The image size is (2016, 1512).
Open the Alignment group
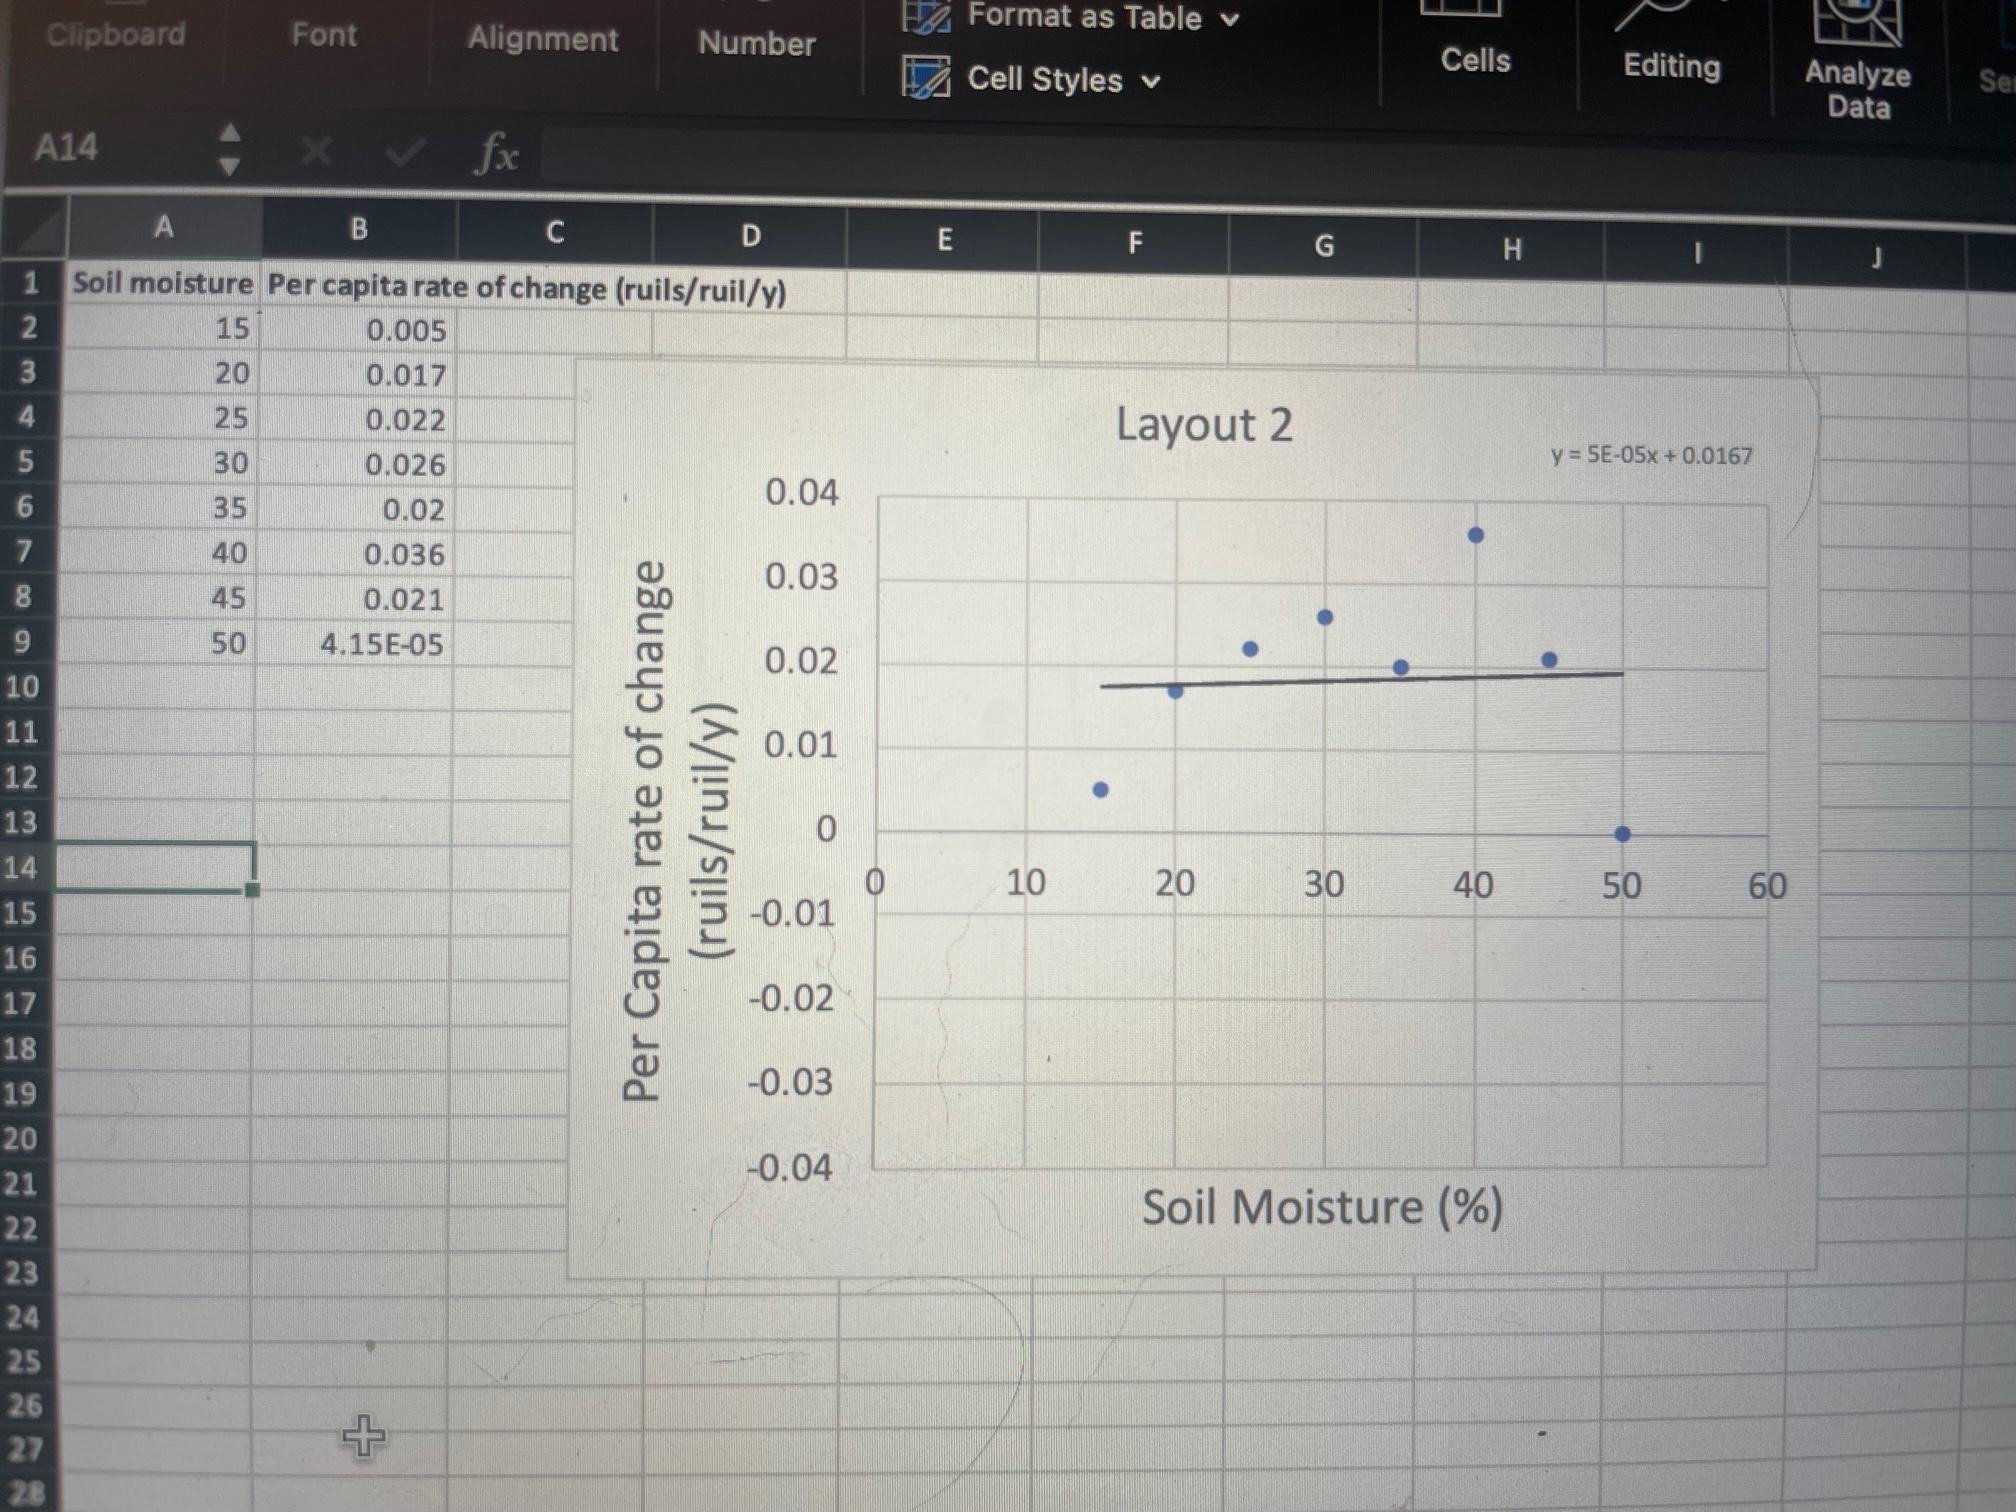coord(543,39)
